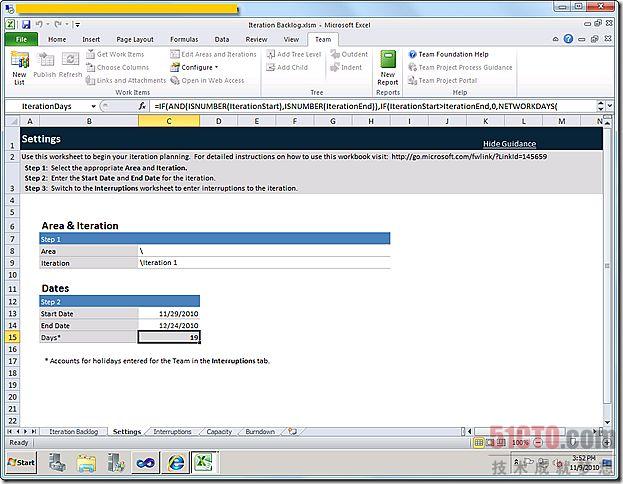Open the File tab

coord(21,39)
